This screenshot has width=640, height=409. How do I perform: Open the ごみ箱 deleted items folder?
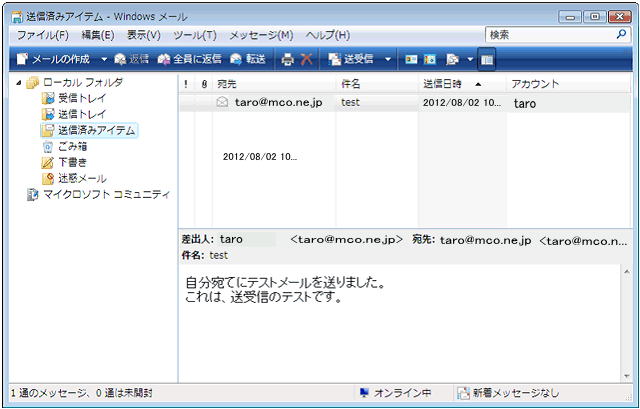tap(65, 146)
